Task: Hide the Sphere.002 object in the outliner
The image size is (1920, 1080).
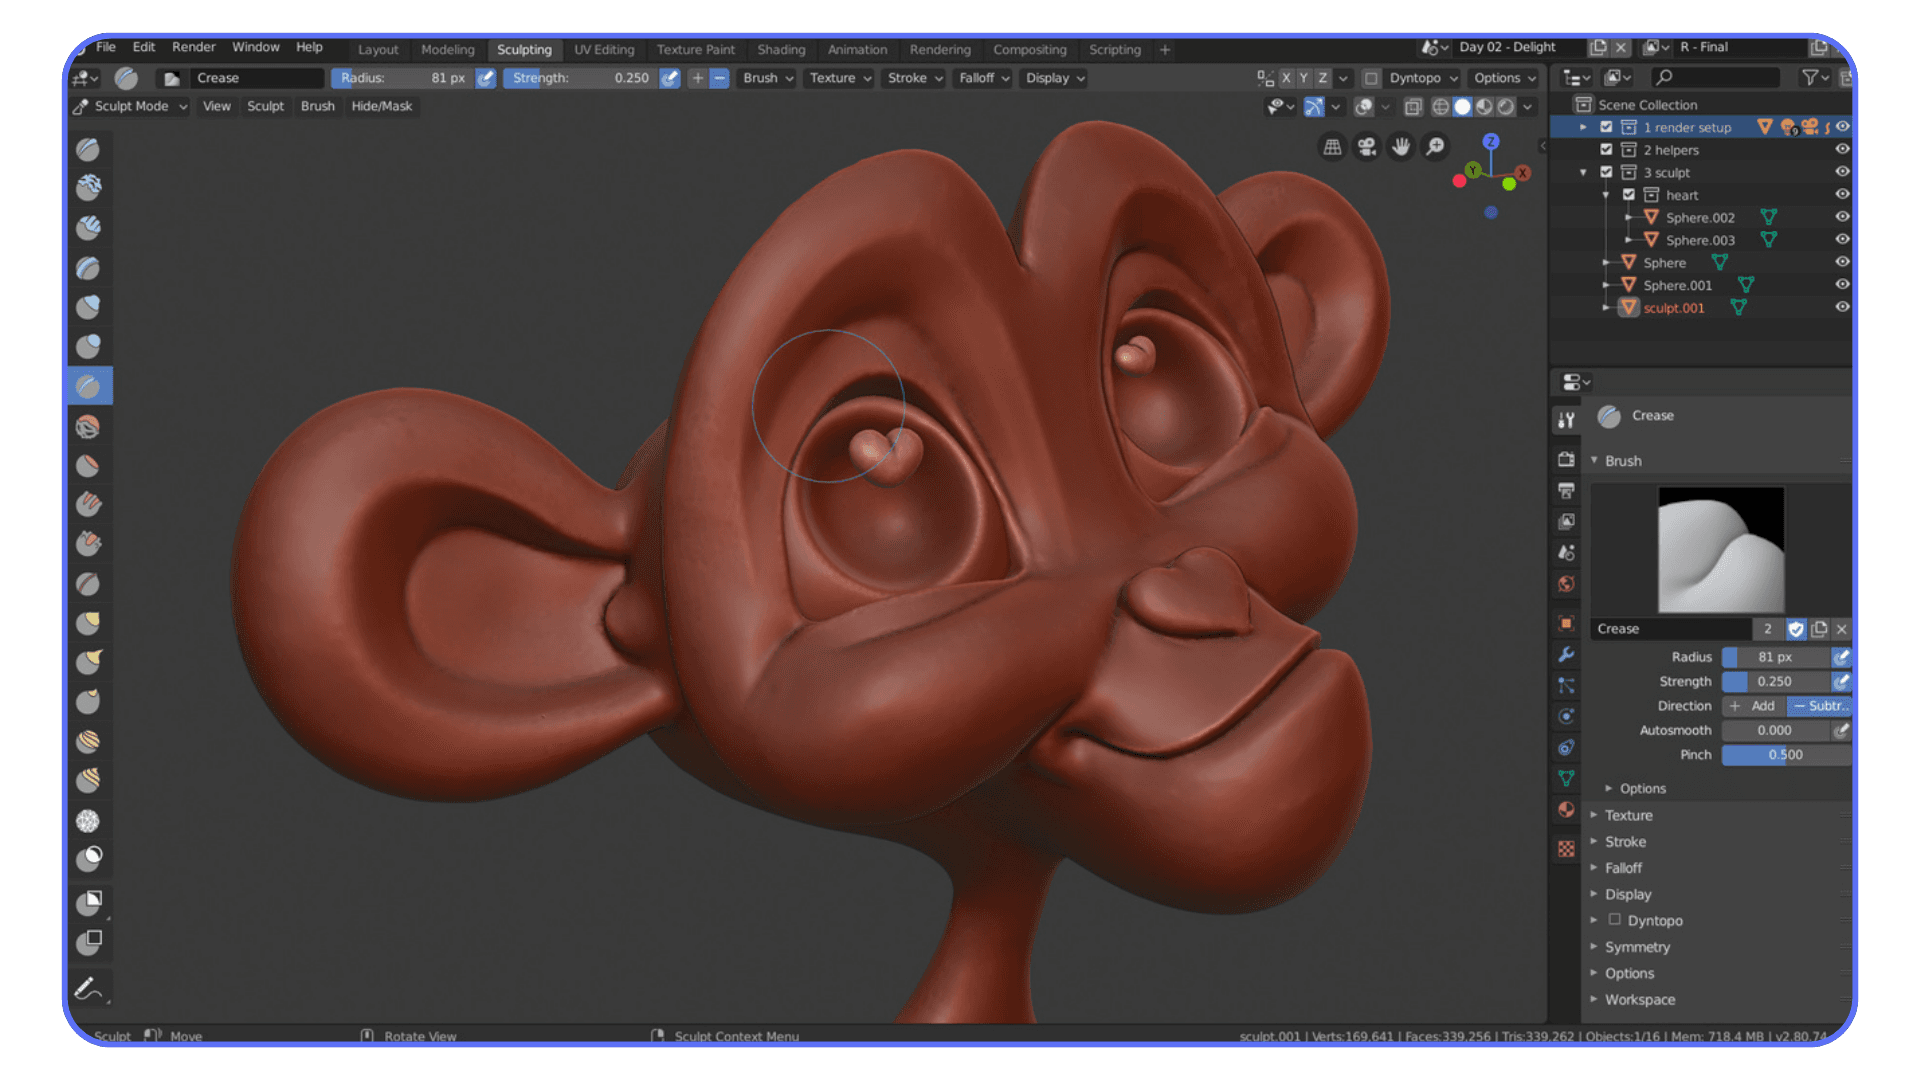Action: click(x=1842, y=217)
